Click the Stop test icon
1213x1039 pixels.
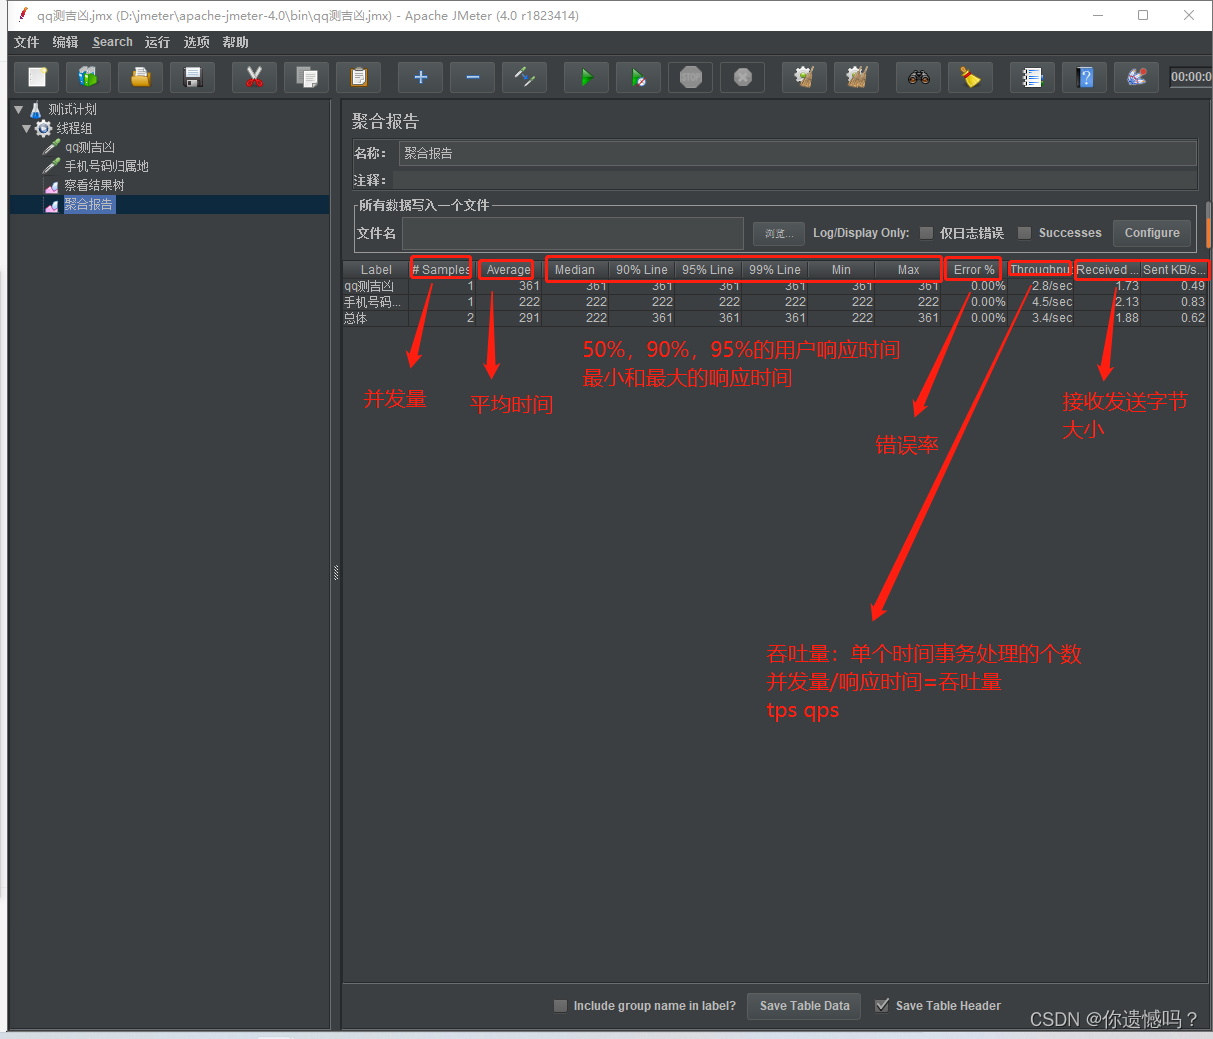point(691,77)
